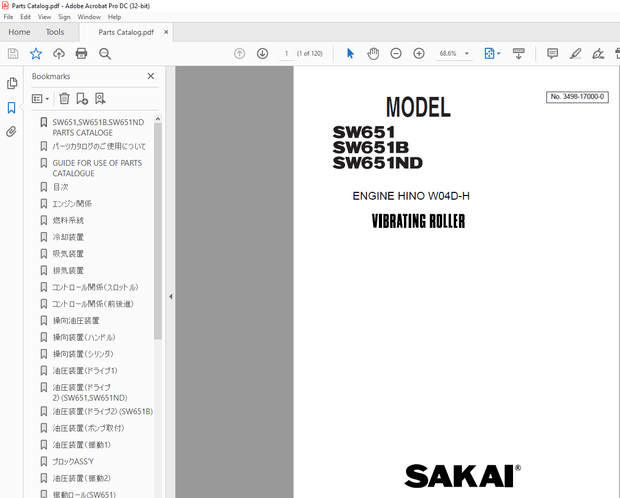Click the Find text magnifier icon
Viewport: 620px width, 498px height.
pos(105,54)
